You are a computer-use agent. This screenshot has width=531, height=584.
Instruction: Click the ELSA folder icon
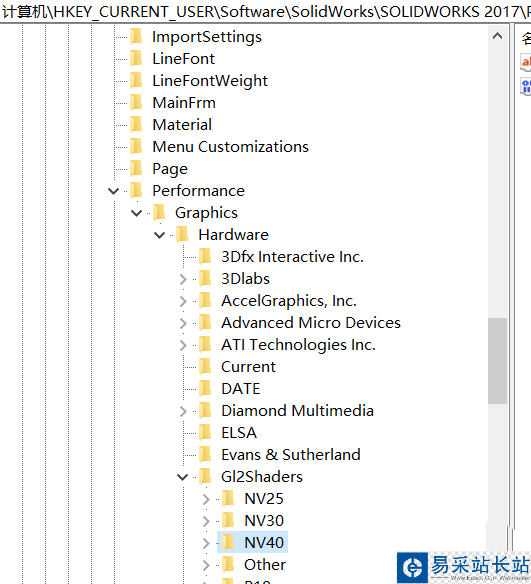[206, 432]
